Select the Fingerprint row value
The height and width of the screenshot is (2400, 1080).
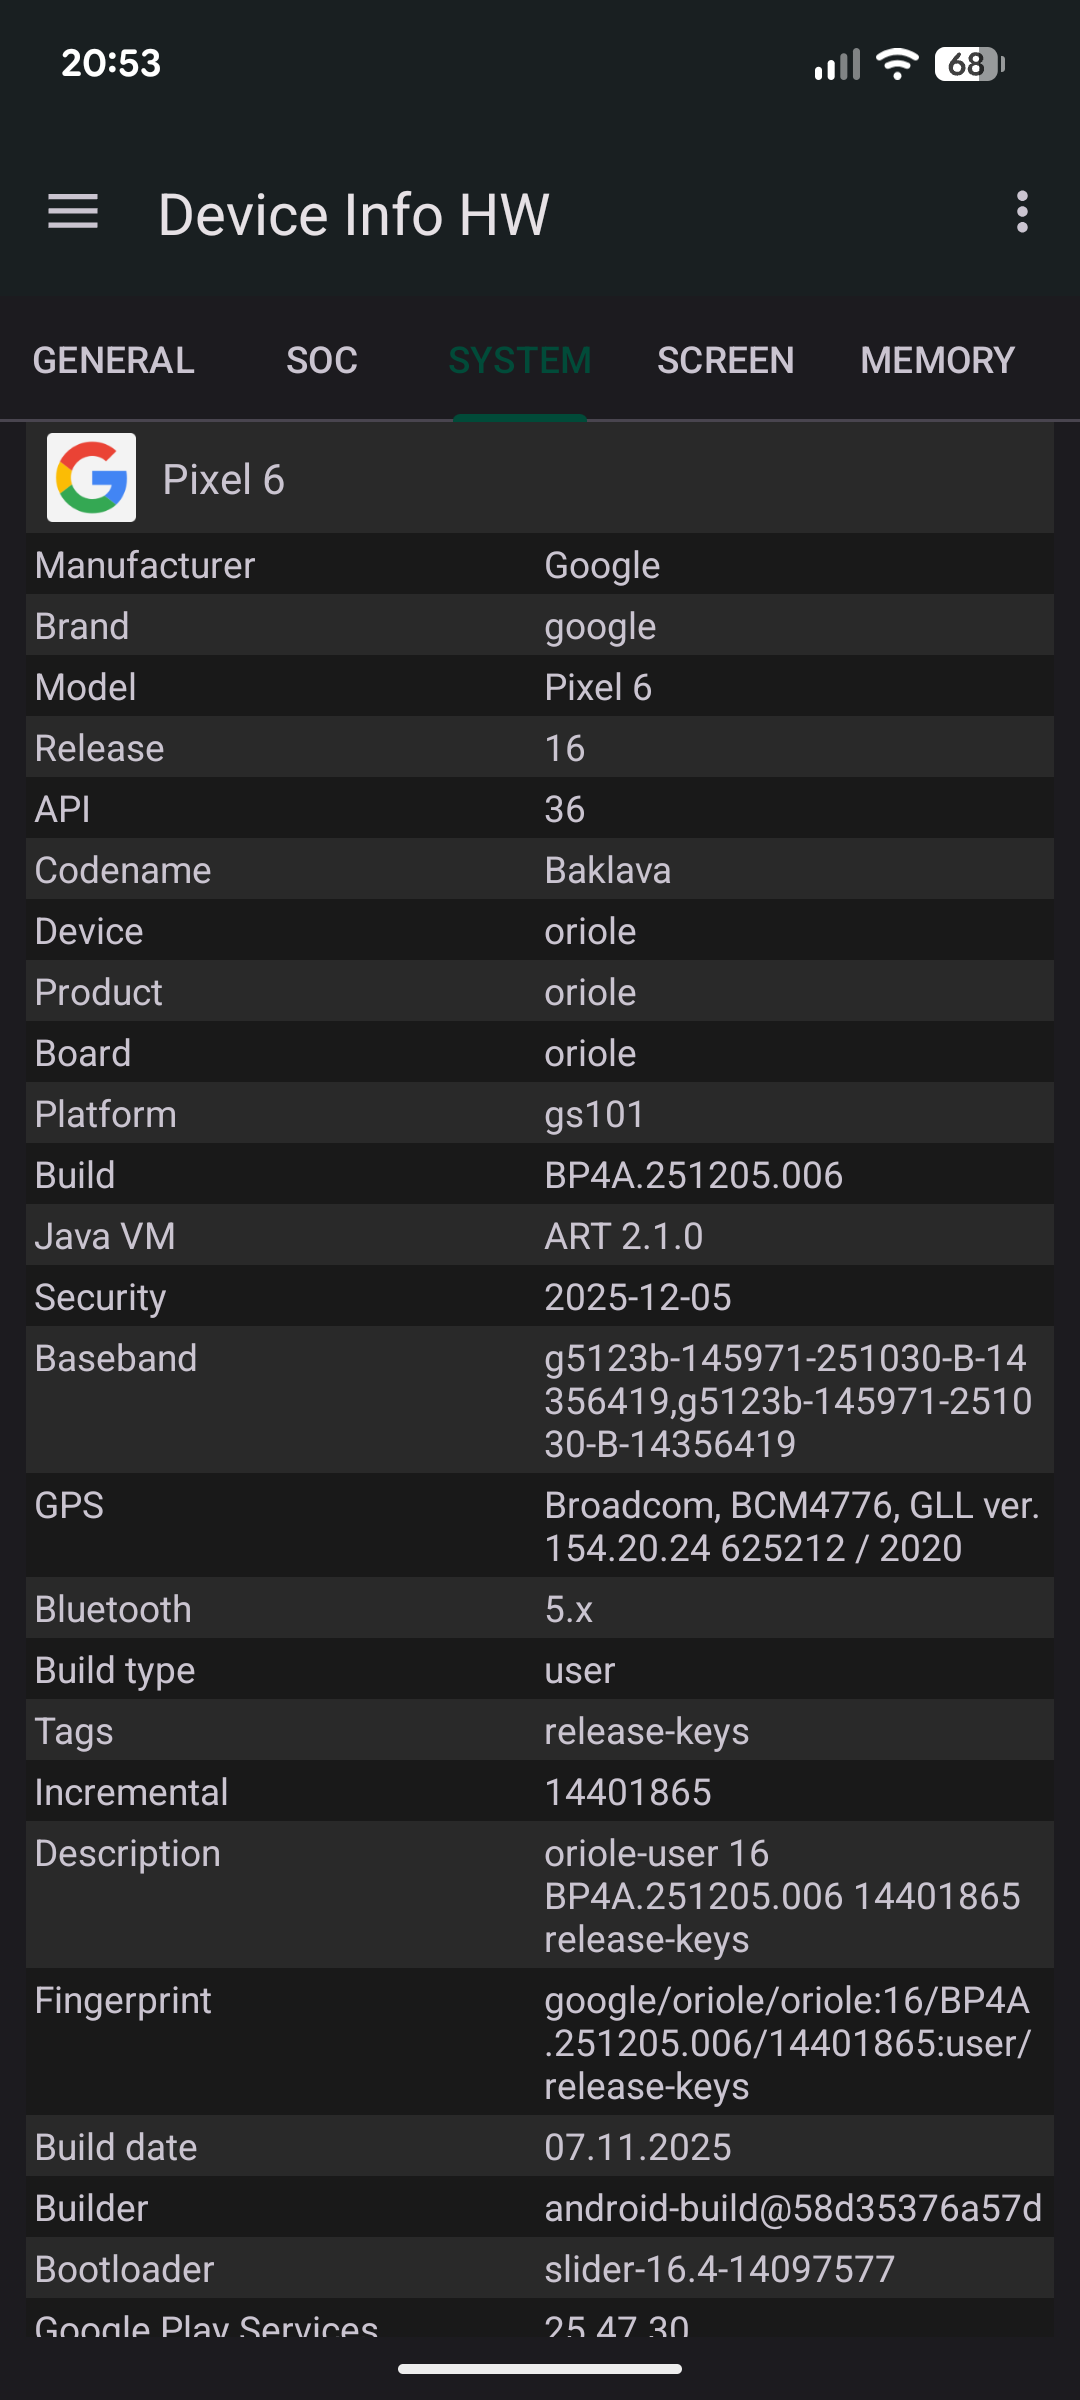click(788, 2043)
